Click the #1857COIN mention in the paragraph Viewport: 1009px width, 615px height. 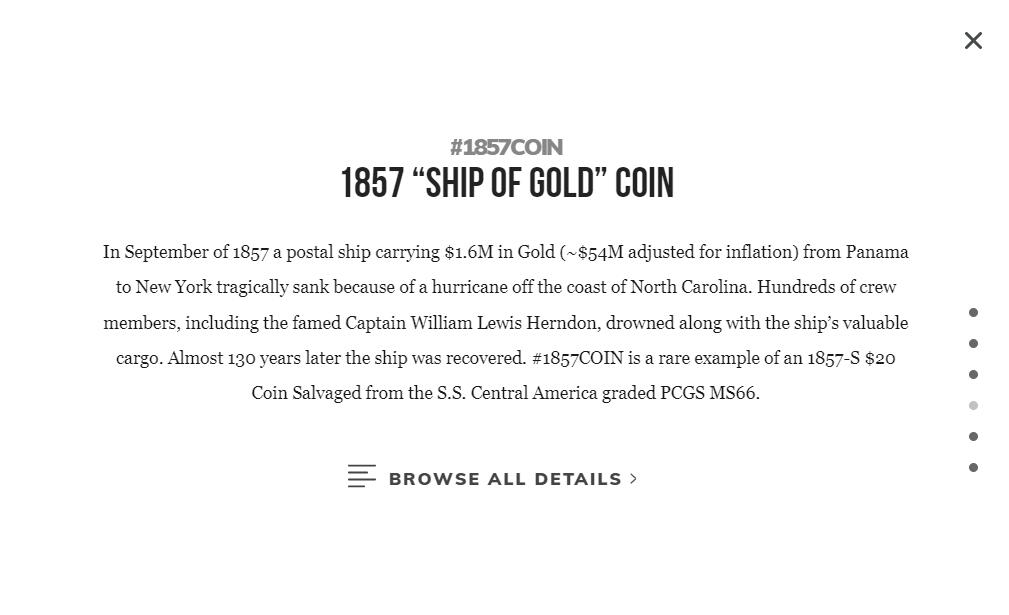click(x=577, y=358)
